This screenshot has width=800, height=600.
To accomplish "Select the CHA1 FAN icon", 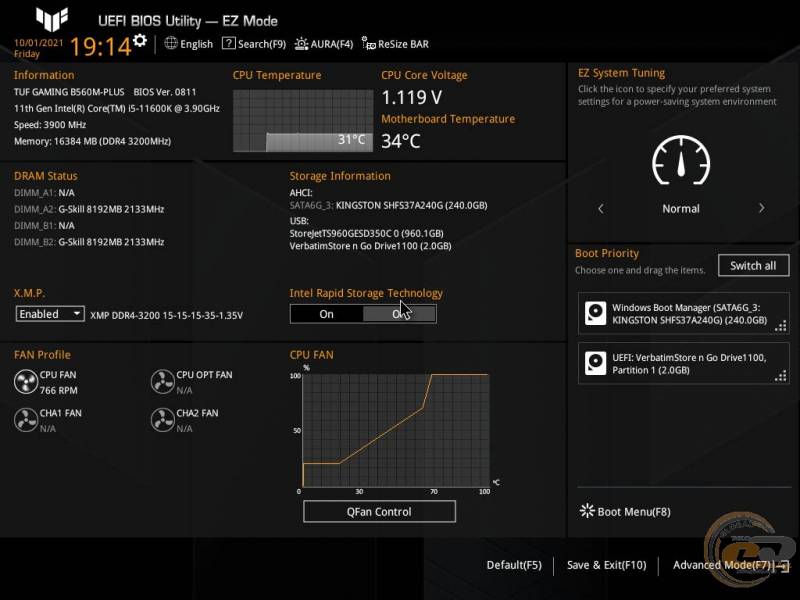I will click(26, 420).
